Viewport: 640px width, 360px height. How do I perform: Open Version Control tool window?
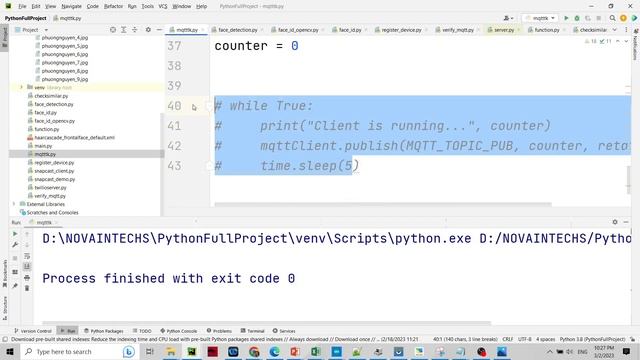point(33,331)
